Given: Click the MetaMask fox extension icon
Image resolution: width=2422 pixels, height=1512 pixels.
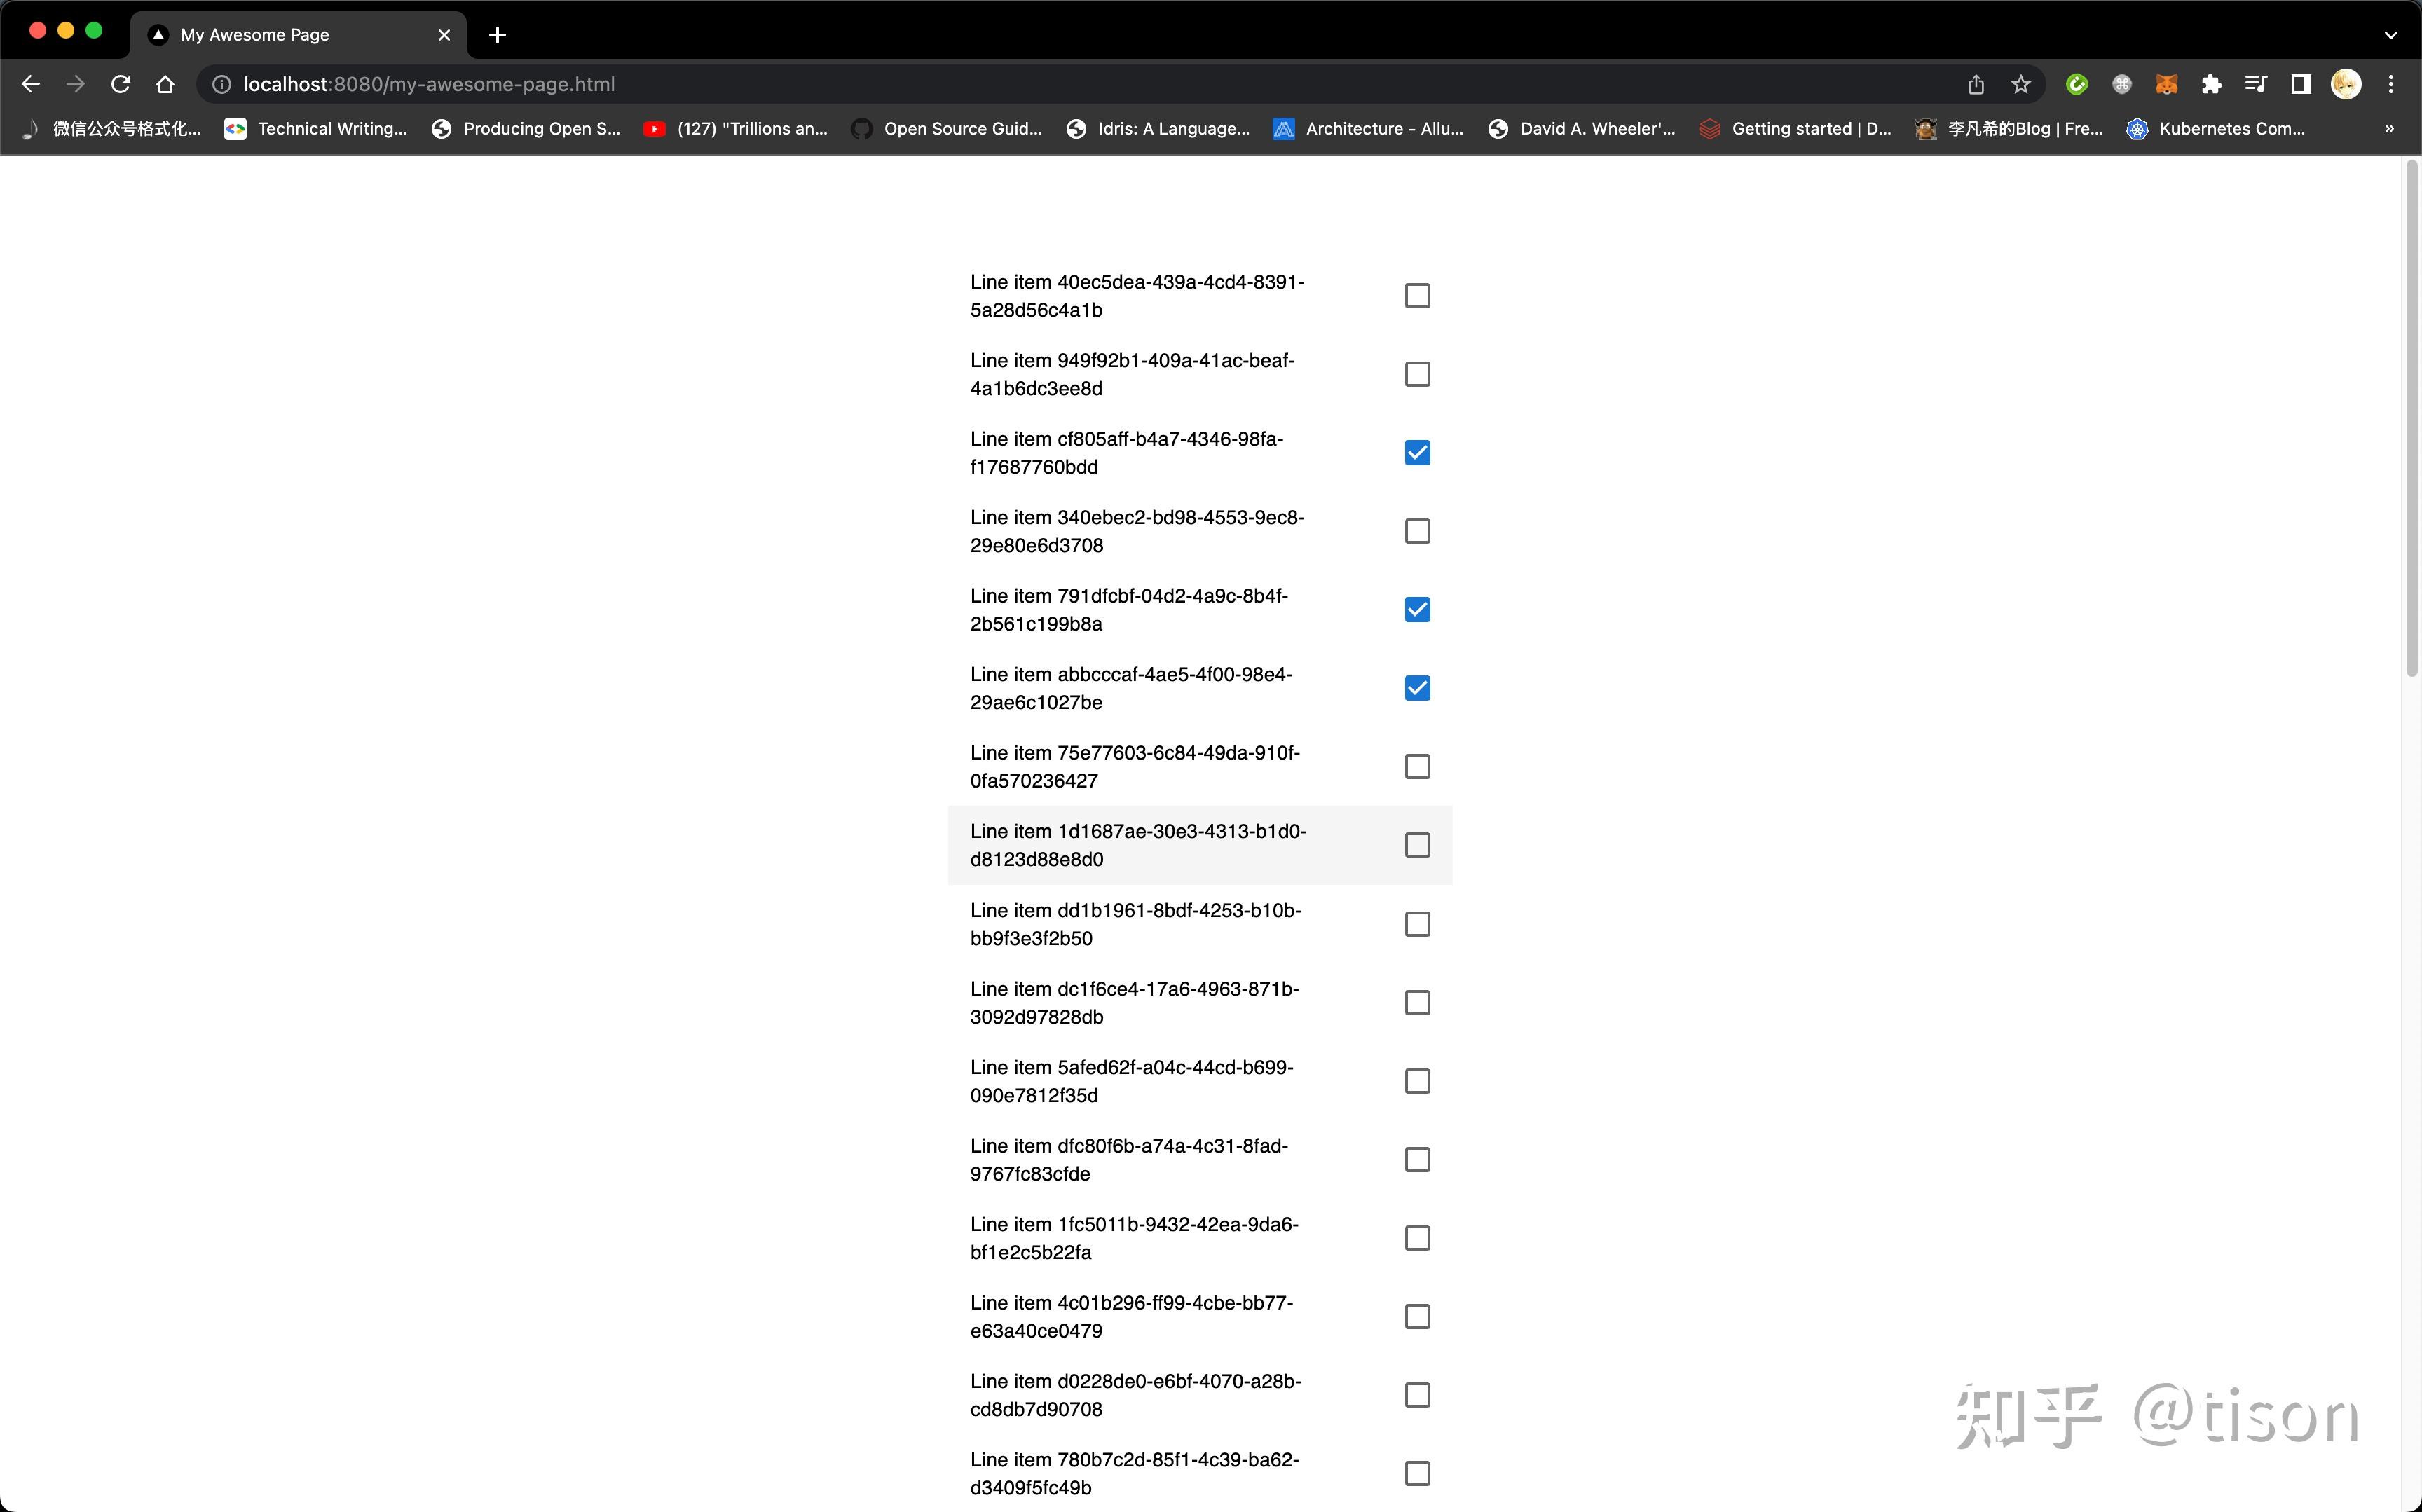Looking at the screenshot, I should [2166, 84].
